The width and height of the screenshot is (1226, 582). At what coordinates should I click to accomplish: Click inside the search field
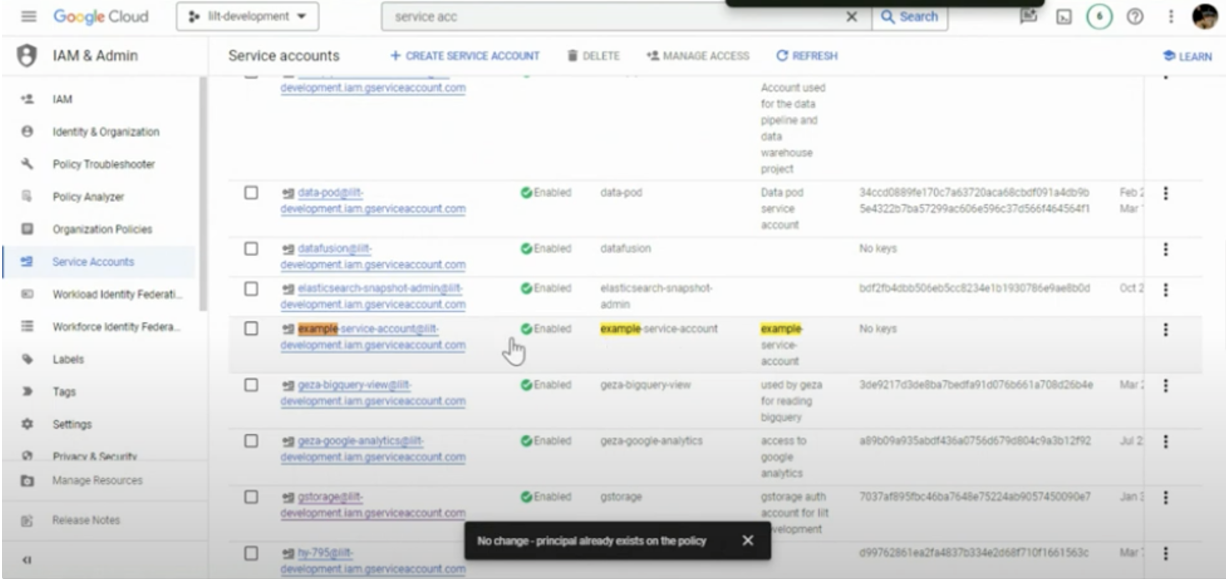(610, 17)
